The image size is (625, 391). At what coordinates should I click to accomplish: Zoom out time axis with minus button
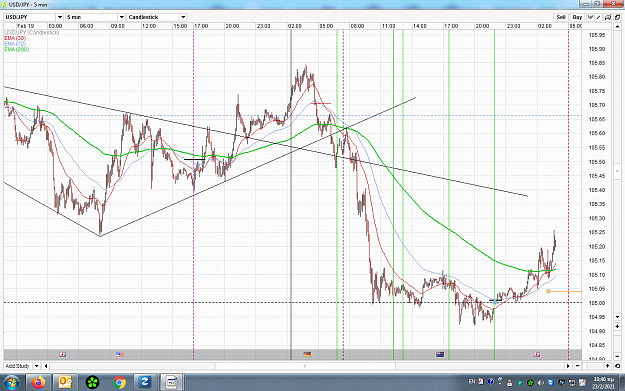coord(578,366)
